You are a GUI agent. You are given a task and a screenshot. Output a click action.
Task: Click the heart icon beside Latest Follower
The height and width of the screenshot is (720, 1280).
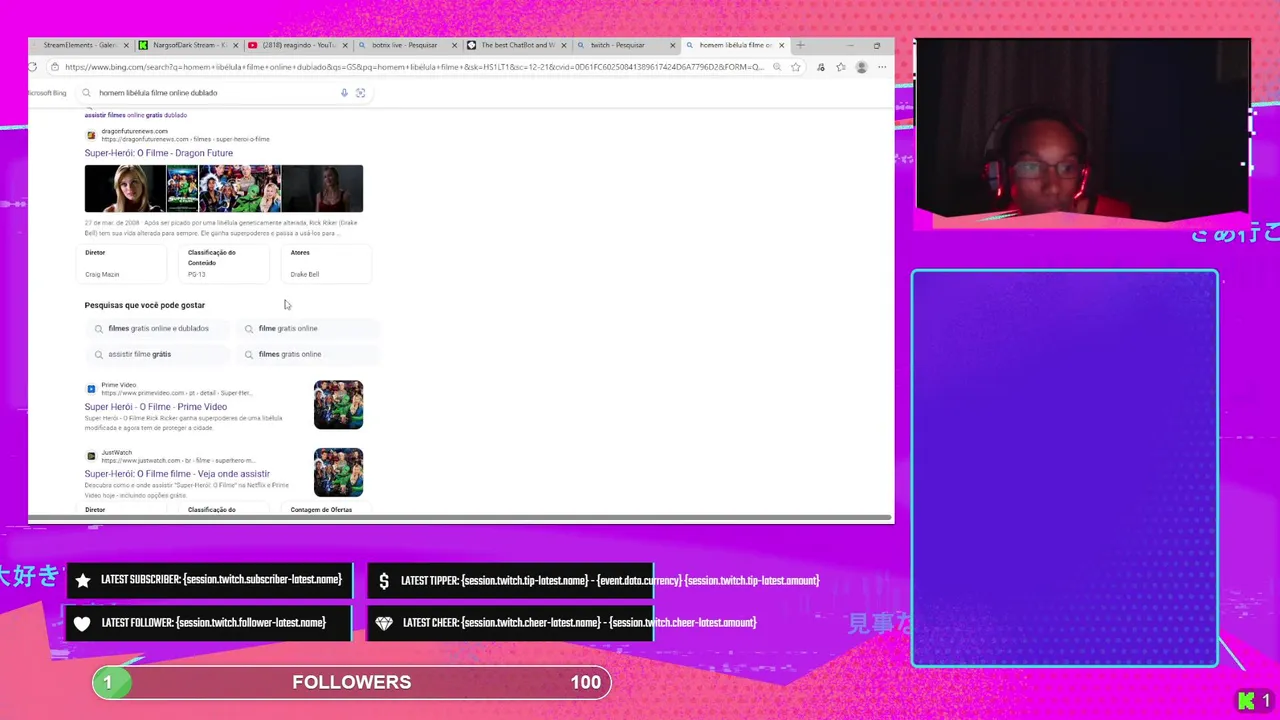(82, 623)
